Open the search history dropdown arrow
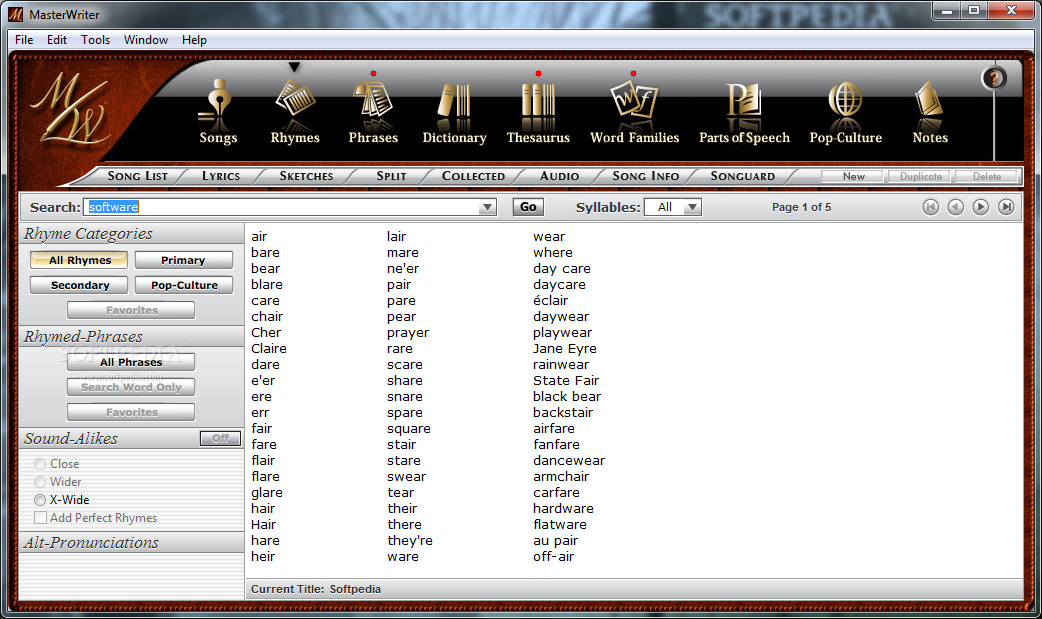This screenshot has height=619, width=1042. (487, 207)
